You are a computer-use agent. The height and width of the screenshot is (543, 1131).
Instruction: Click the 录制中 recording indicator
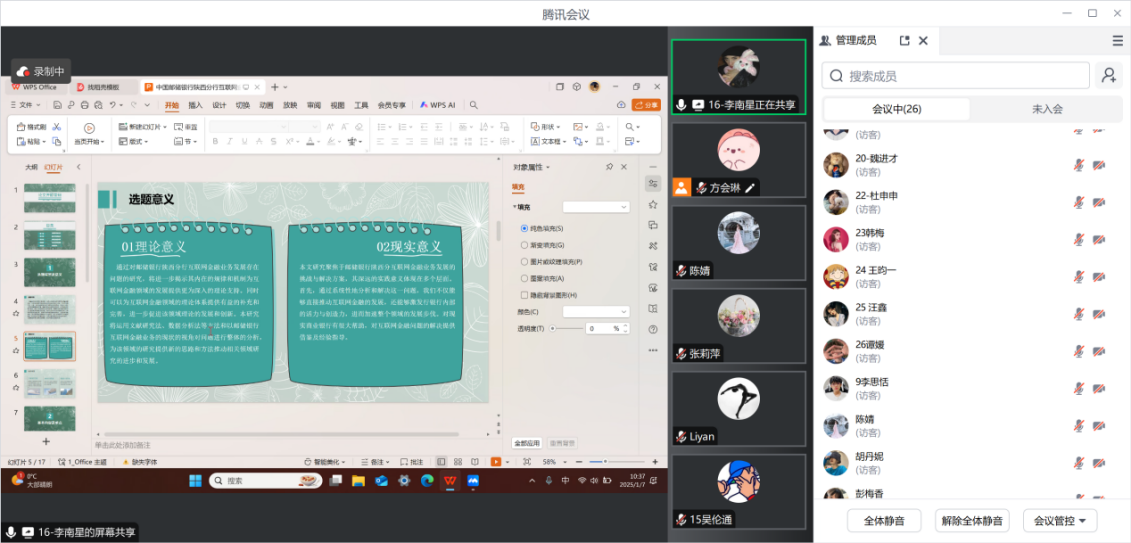pyautogui.click(x=41, y=72)
